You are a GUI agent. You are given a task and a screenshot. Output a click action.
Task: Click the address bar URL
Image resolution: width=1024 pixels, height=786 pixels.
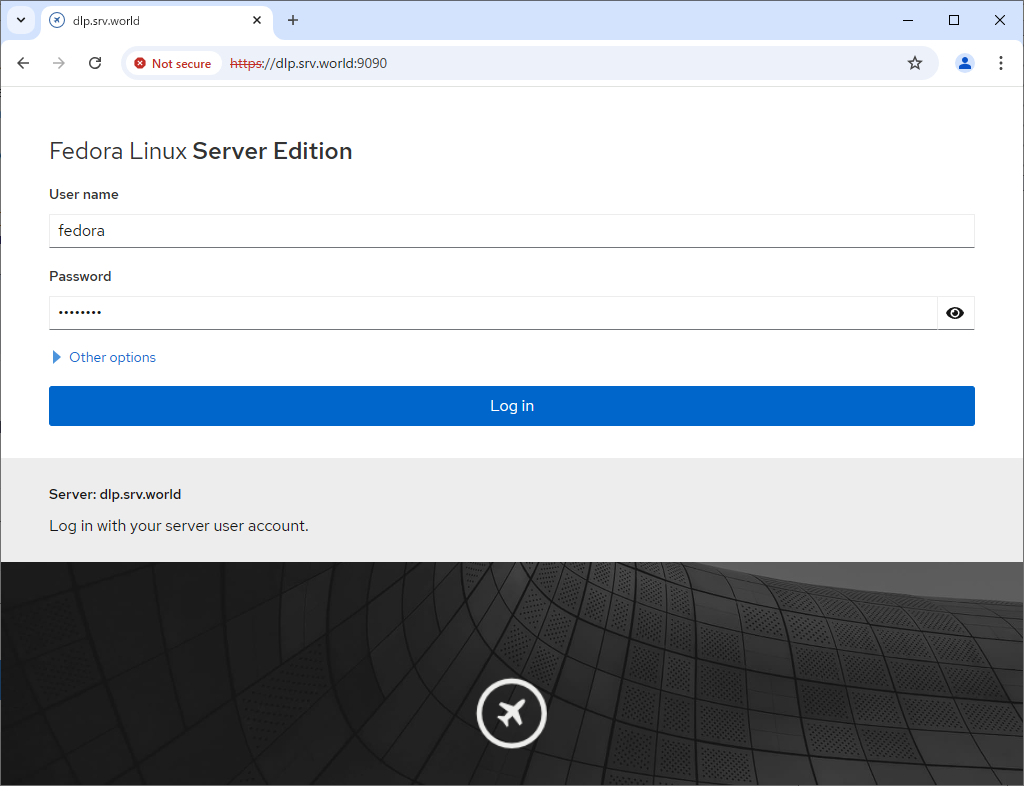[x=308, y=63]
